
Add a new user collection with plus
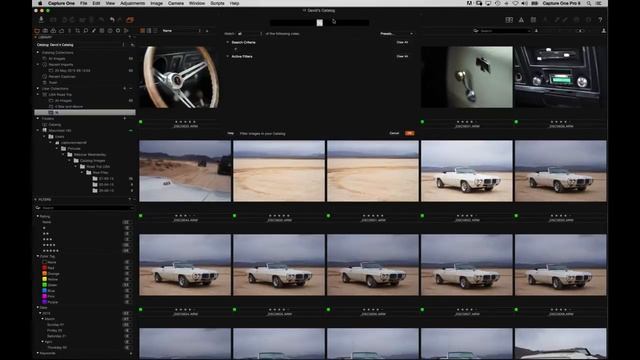point(124,89)
